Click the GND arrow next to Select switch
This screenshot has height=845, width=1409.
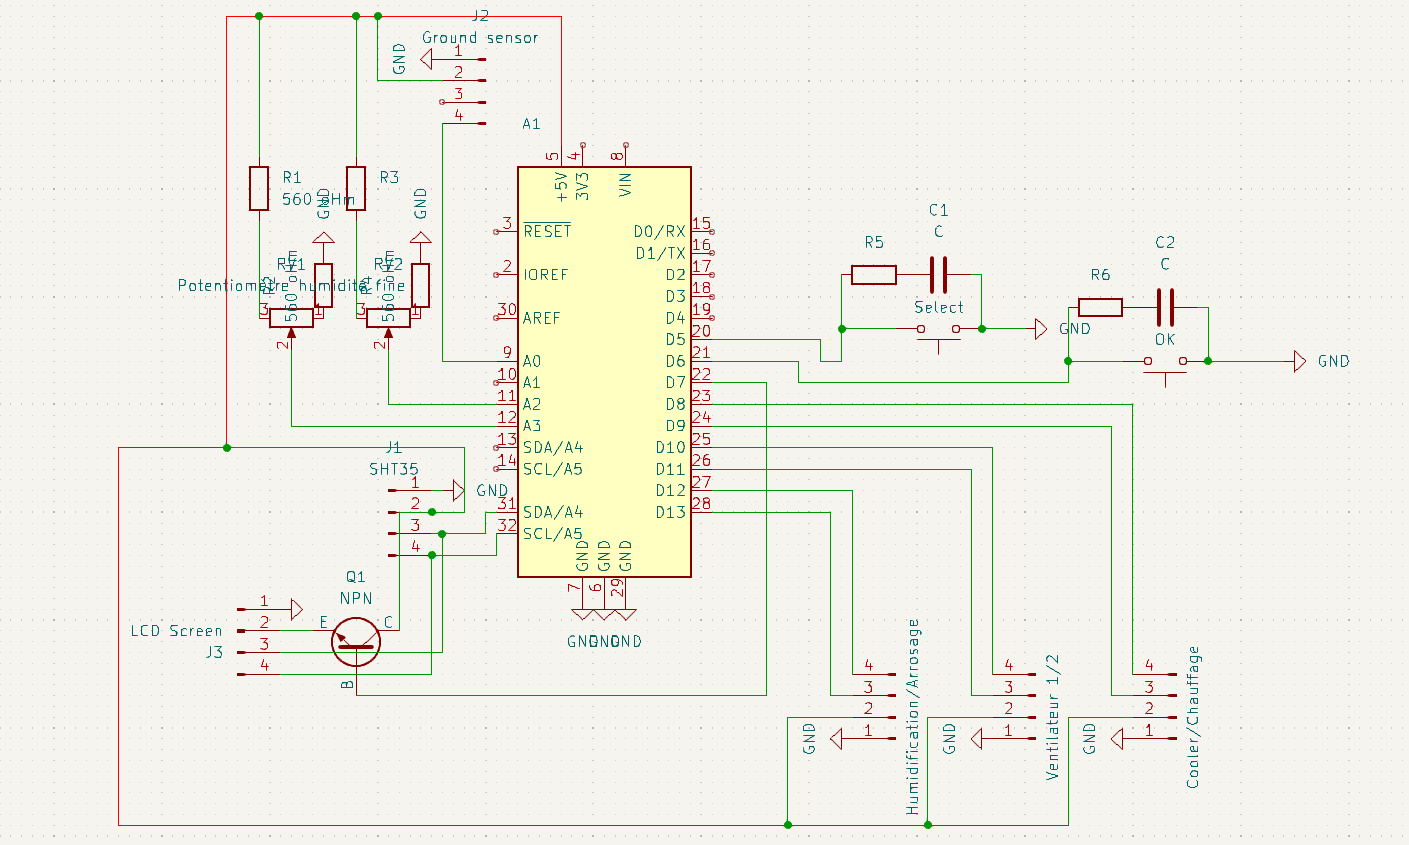[1040, 328]
